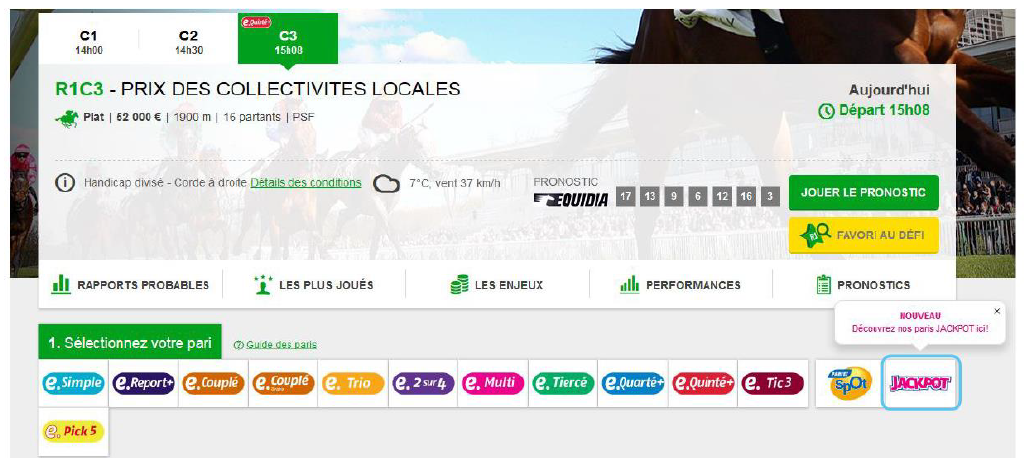Select the e.Tic3 bet type
The width and height of the screenshot is (1034, 458).
tap(772, 383)
